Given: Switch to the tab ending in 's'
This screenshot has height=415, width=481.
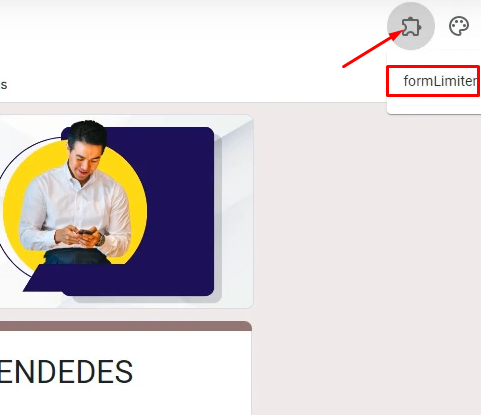Looking at the screenshot, I should click(x=4, y=85).
